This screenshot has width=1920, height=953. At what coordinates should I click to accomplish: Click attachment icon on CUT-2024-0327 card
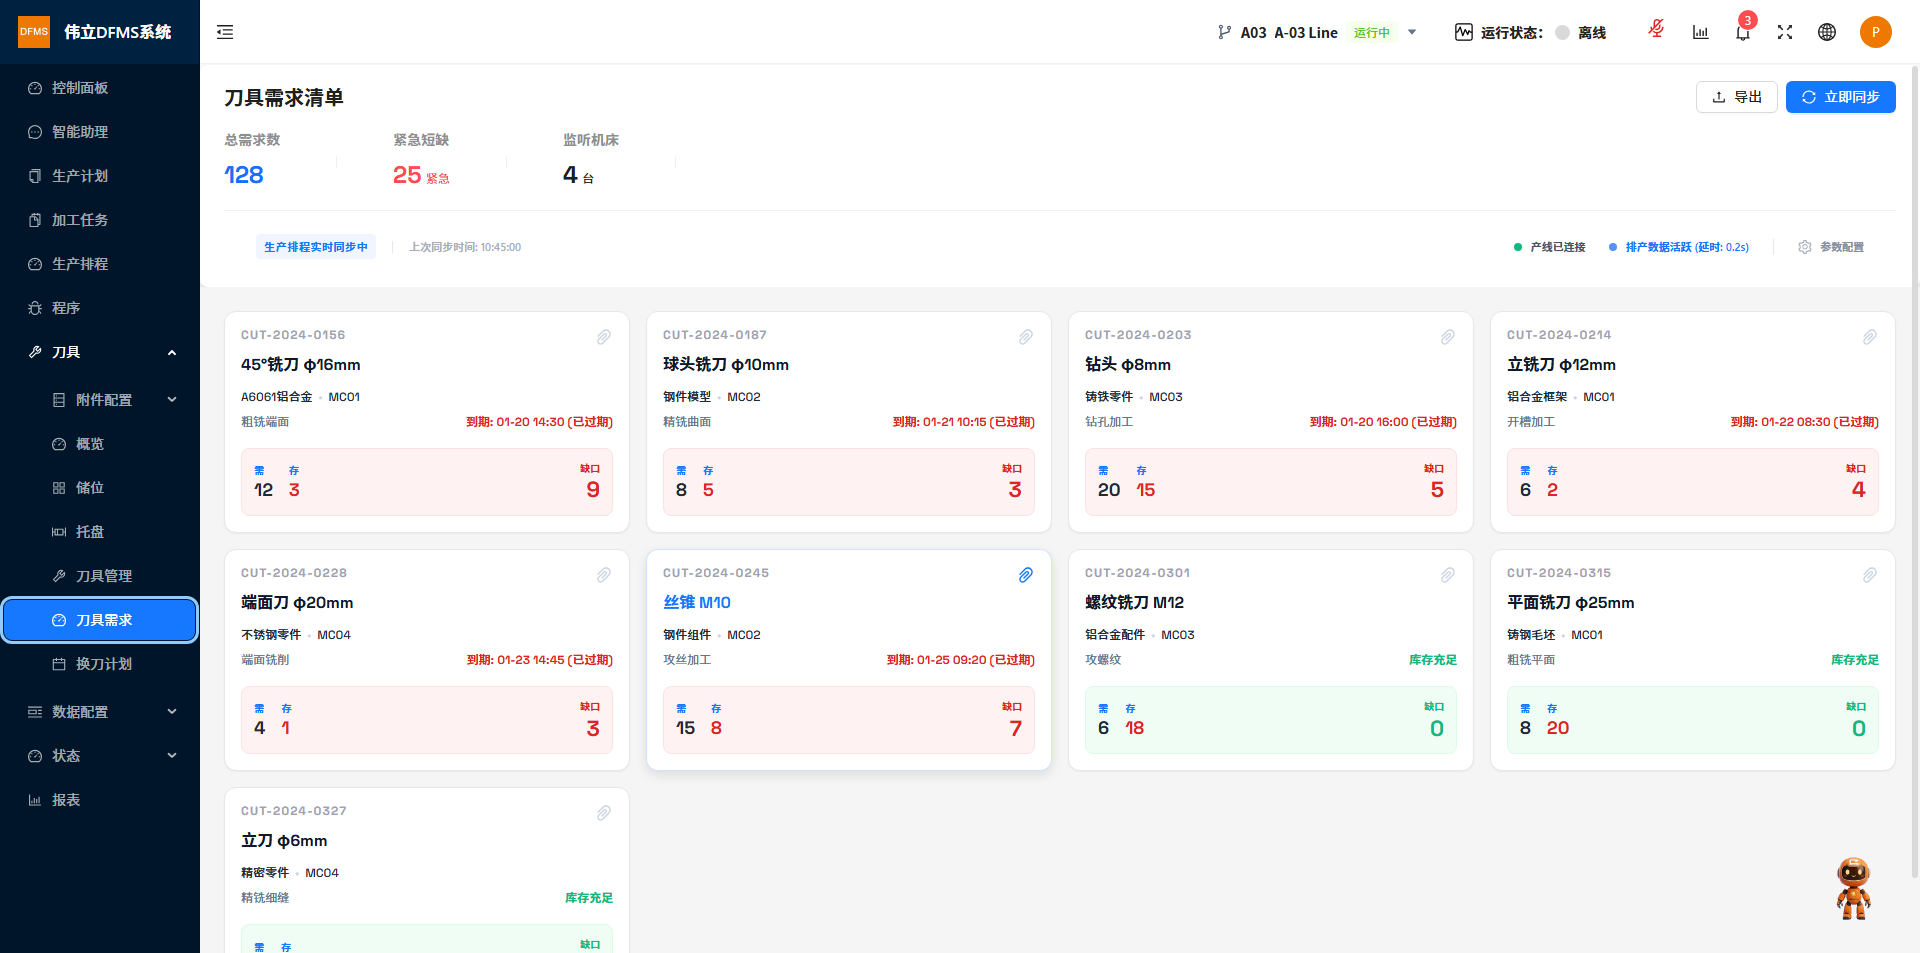pyautogui.click(x=604, y=813)
